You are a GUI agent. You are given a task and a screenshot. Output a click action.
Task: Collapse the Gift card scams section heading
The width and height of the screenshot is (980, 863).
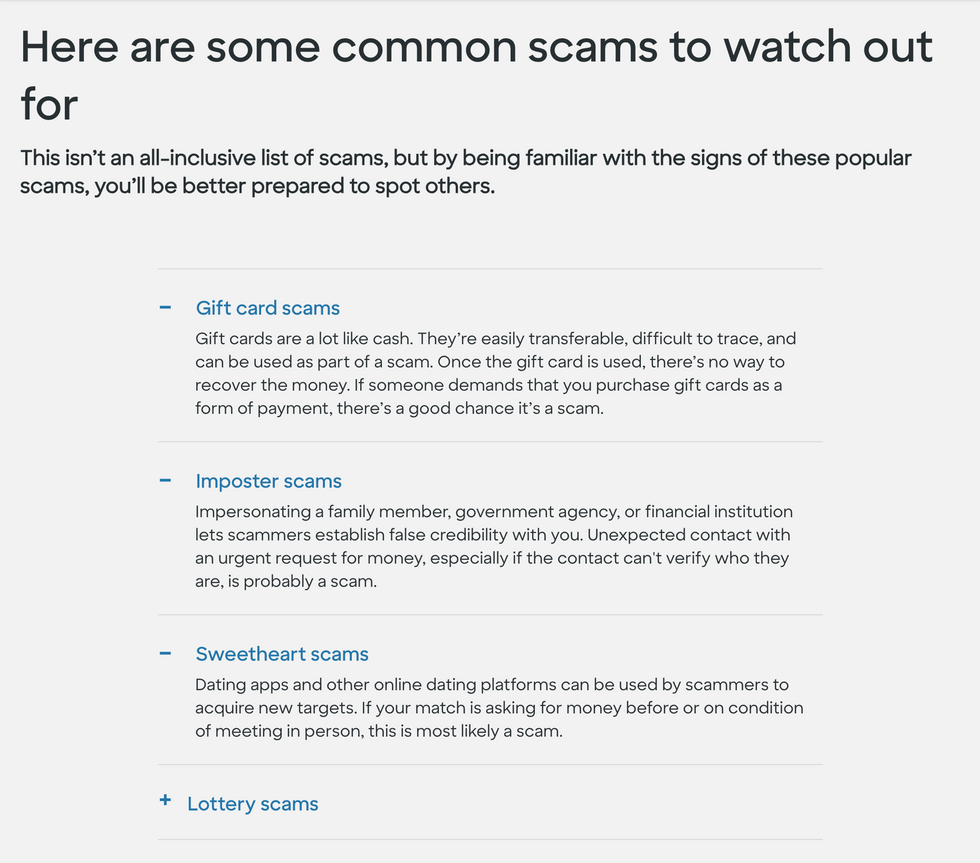[x=267, y=308]
